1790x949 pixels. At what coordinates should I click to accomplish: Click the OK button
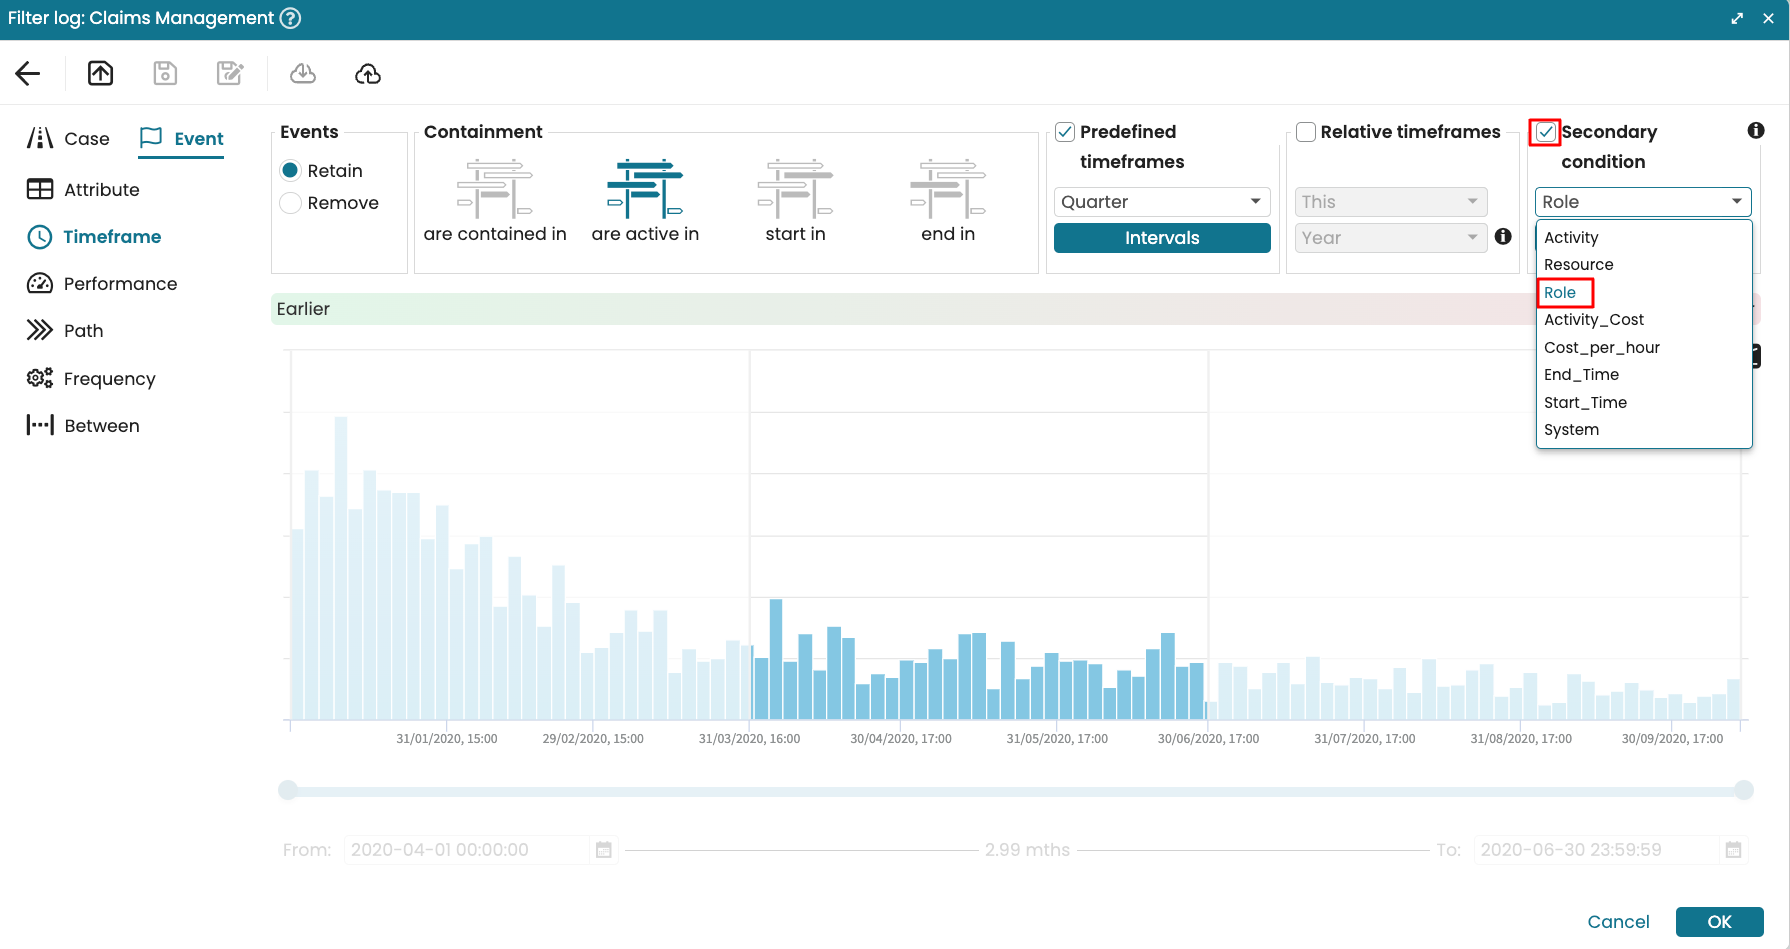point(1718,921)
